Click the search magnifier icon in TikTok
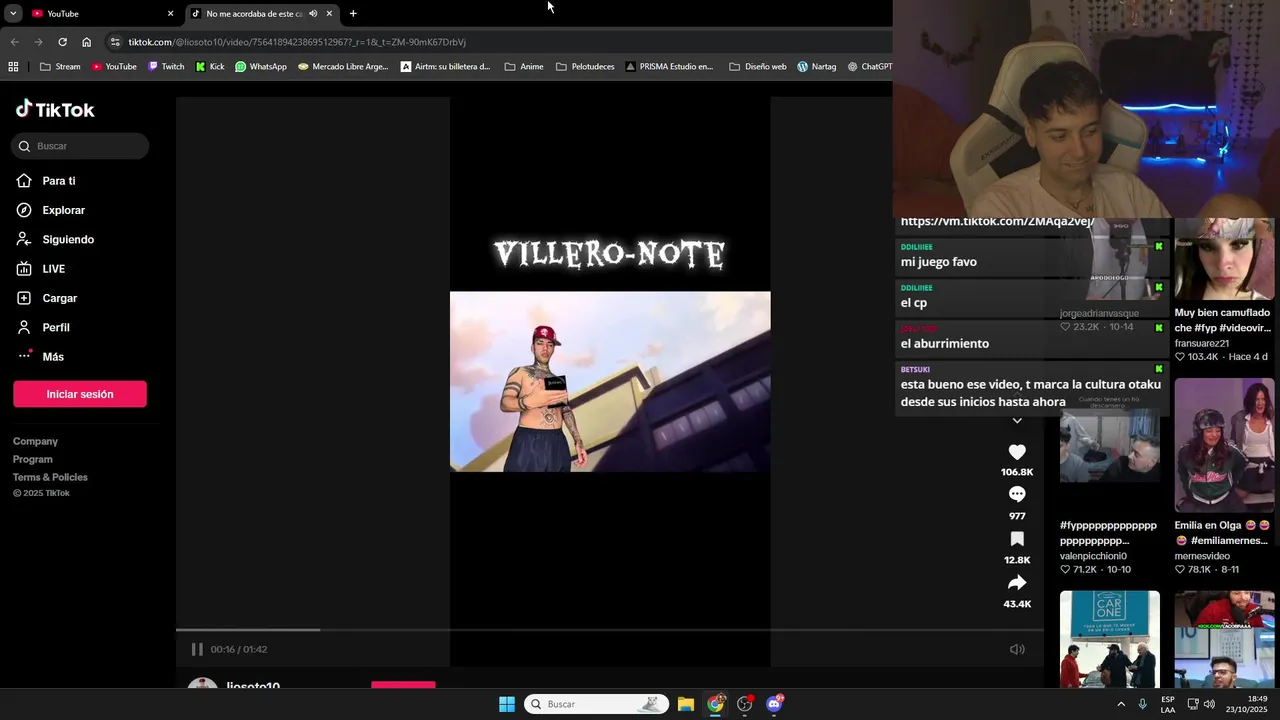Image resolution: width=1280 pixels, height=720 pixels. click(x=24, y=146)
